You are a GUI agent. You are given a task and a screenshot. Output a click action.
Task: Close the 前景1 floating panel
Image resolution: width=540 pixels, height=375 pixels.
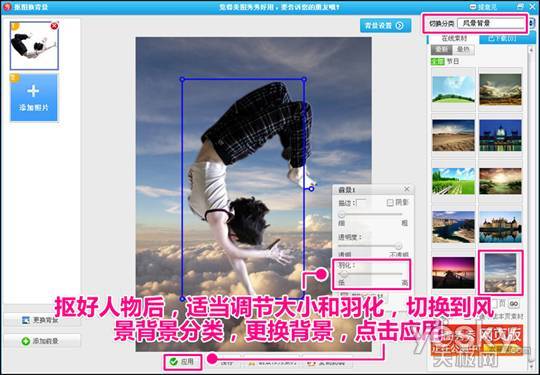coord(406,189)
